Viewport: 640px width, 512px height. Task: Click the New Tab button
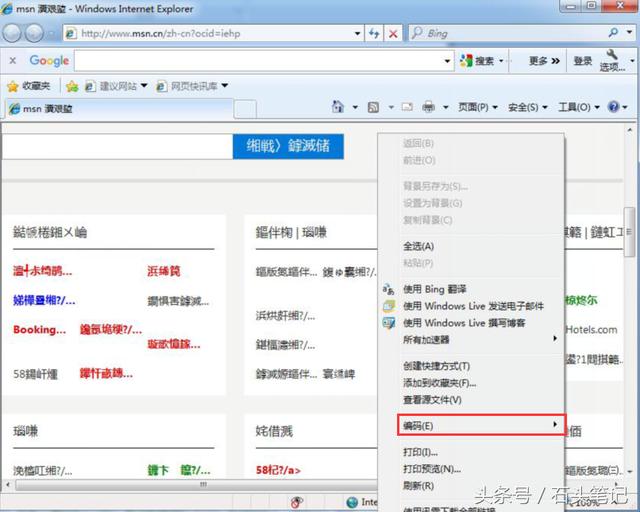tap(245, 109)
